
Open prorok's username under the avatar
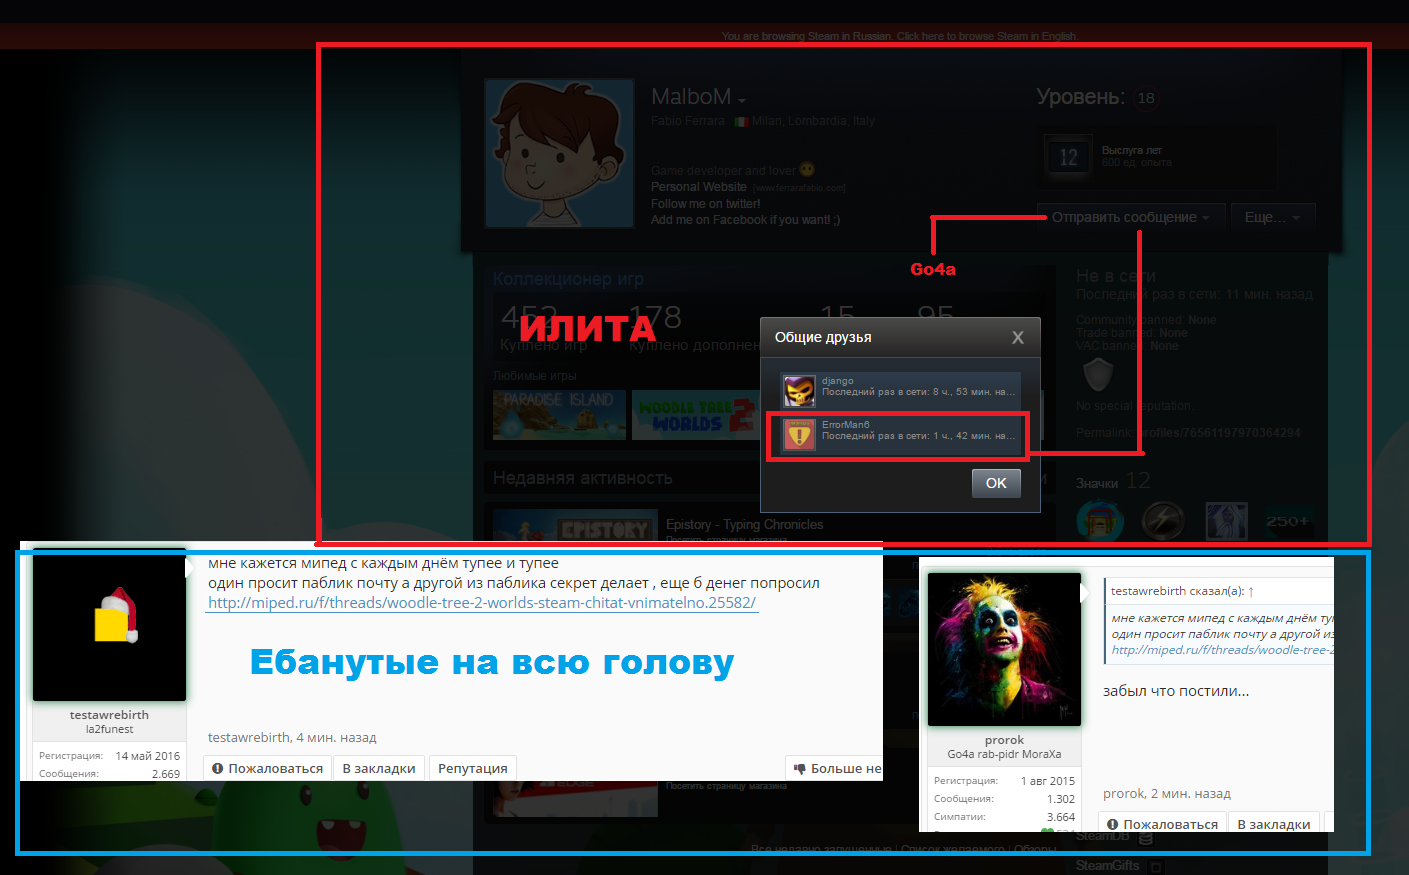point(1004,740)
